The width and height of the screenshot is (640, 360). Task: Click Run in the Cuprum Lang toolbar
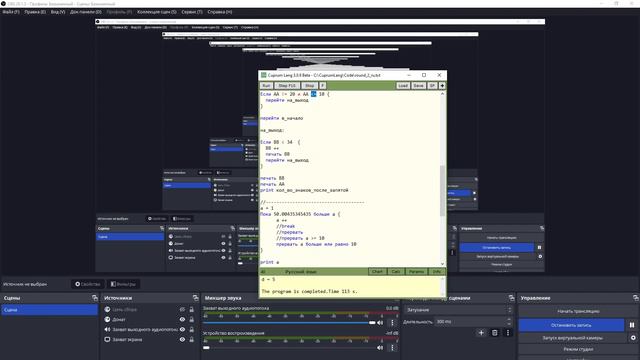pyautogui.click(x=266, y=86)
